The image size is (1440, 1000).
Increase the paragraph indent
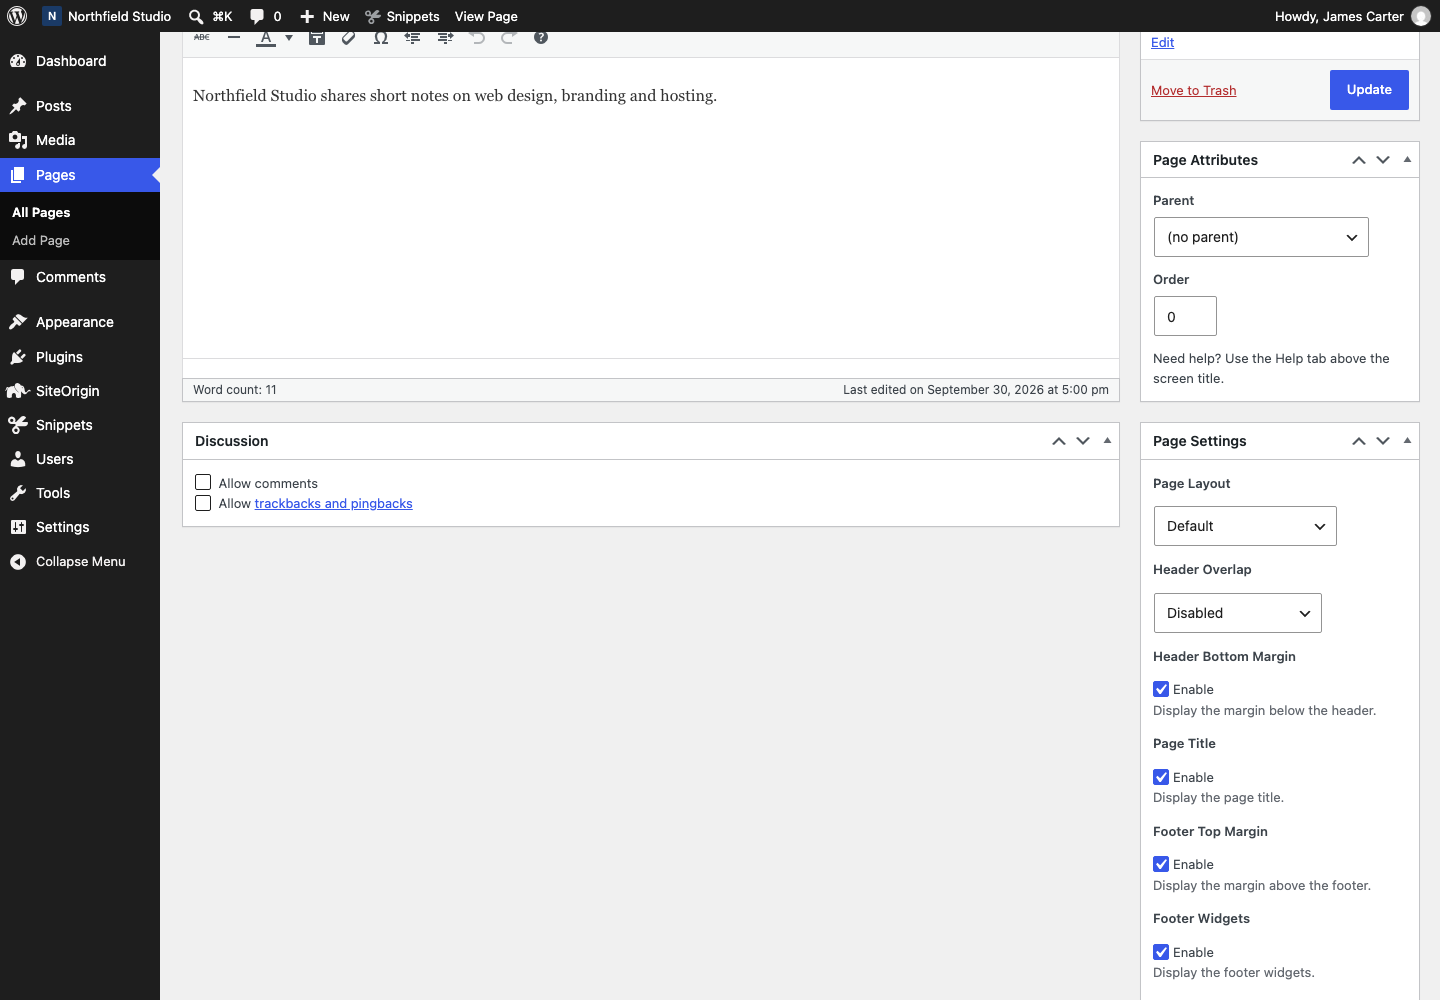(445, 38)
